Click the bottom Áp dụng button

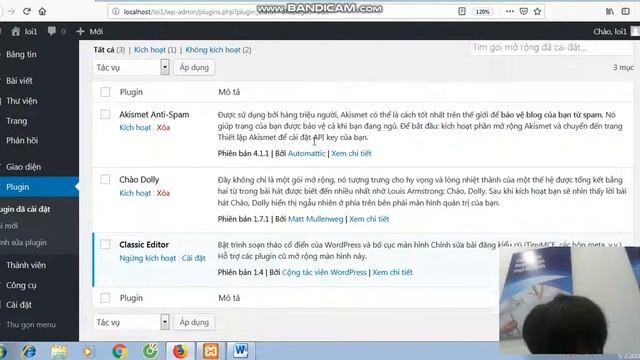[x=194, y=322]
